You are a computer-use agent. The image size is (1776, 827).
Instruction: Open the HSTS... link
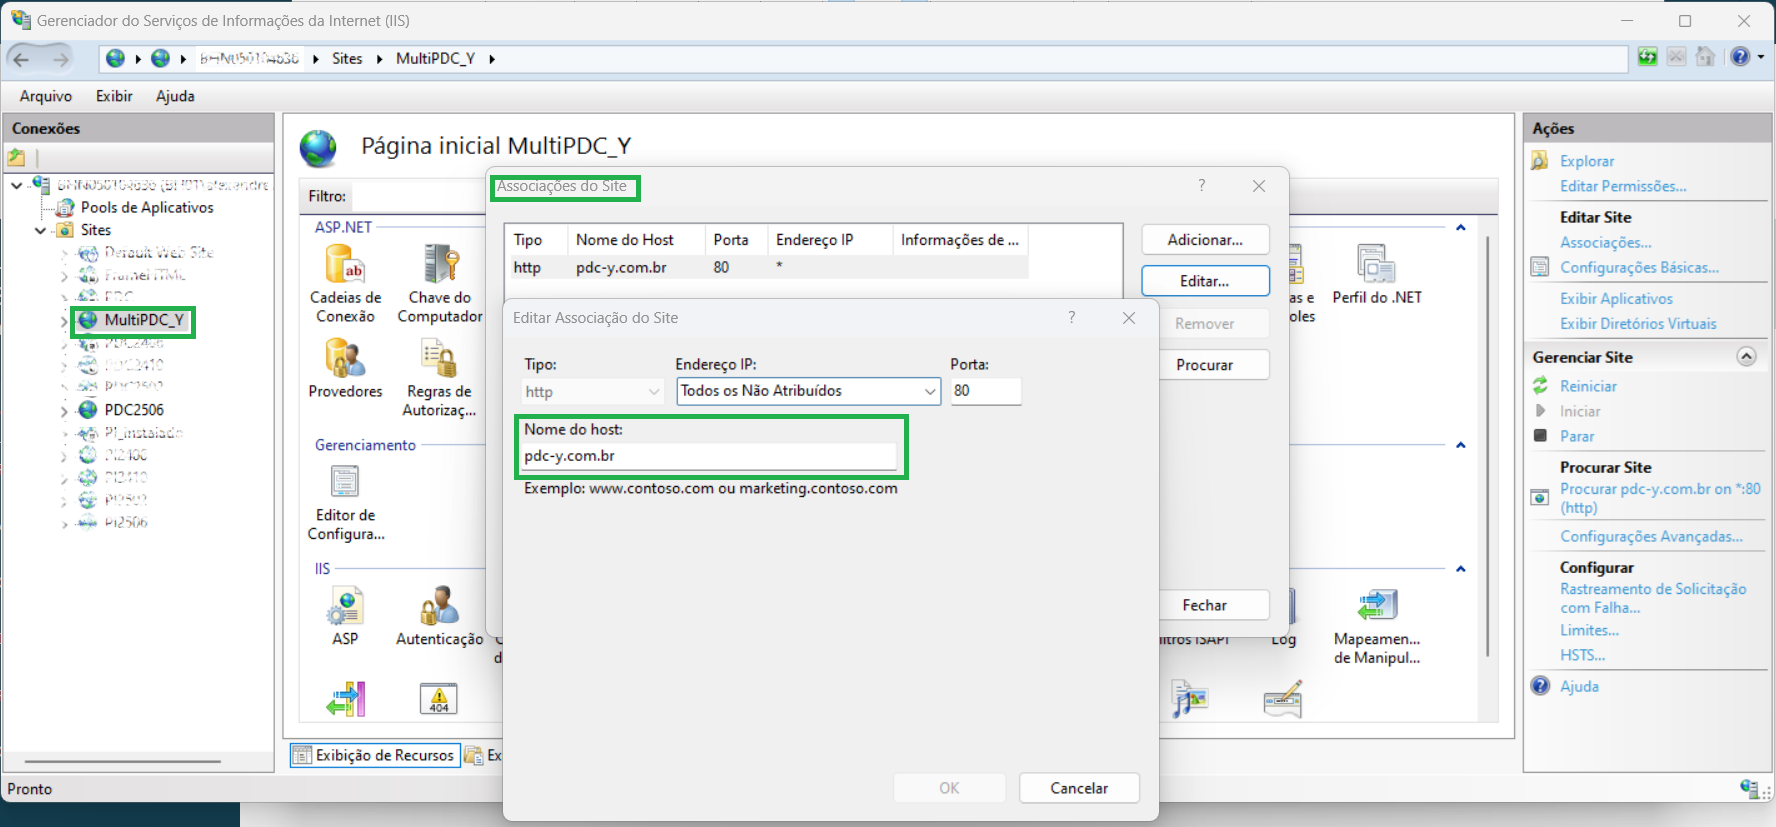(1582, 655)
